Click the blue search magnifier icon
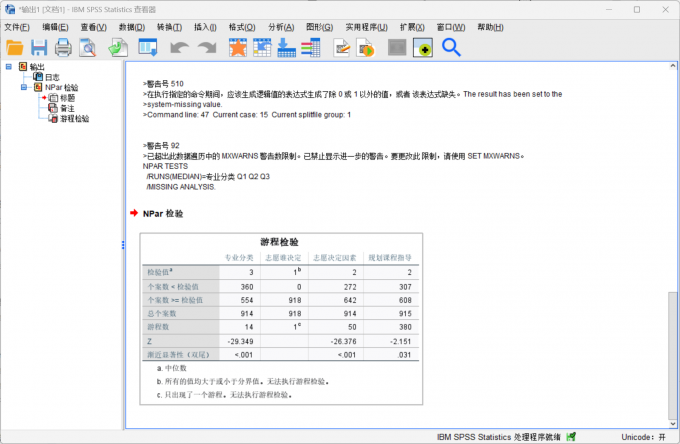Image resolution: width=680 pixels, height=444 pixels. [451, 48]
